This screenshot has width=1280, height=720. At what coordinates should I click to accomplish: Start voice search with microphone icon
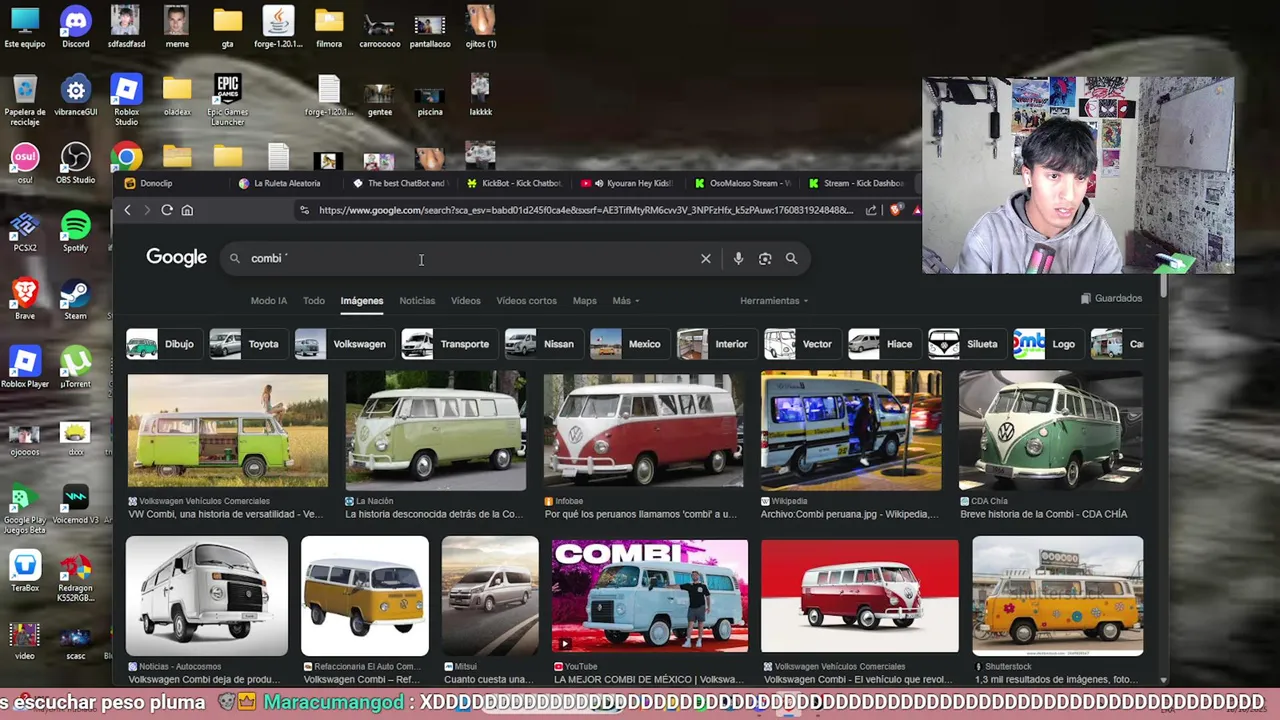(x=738, y=258)
